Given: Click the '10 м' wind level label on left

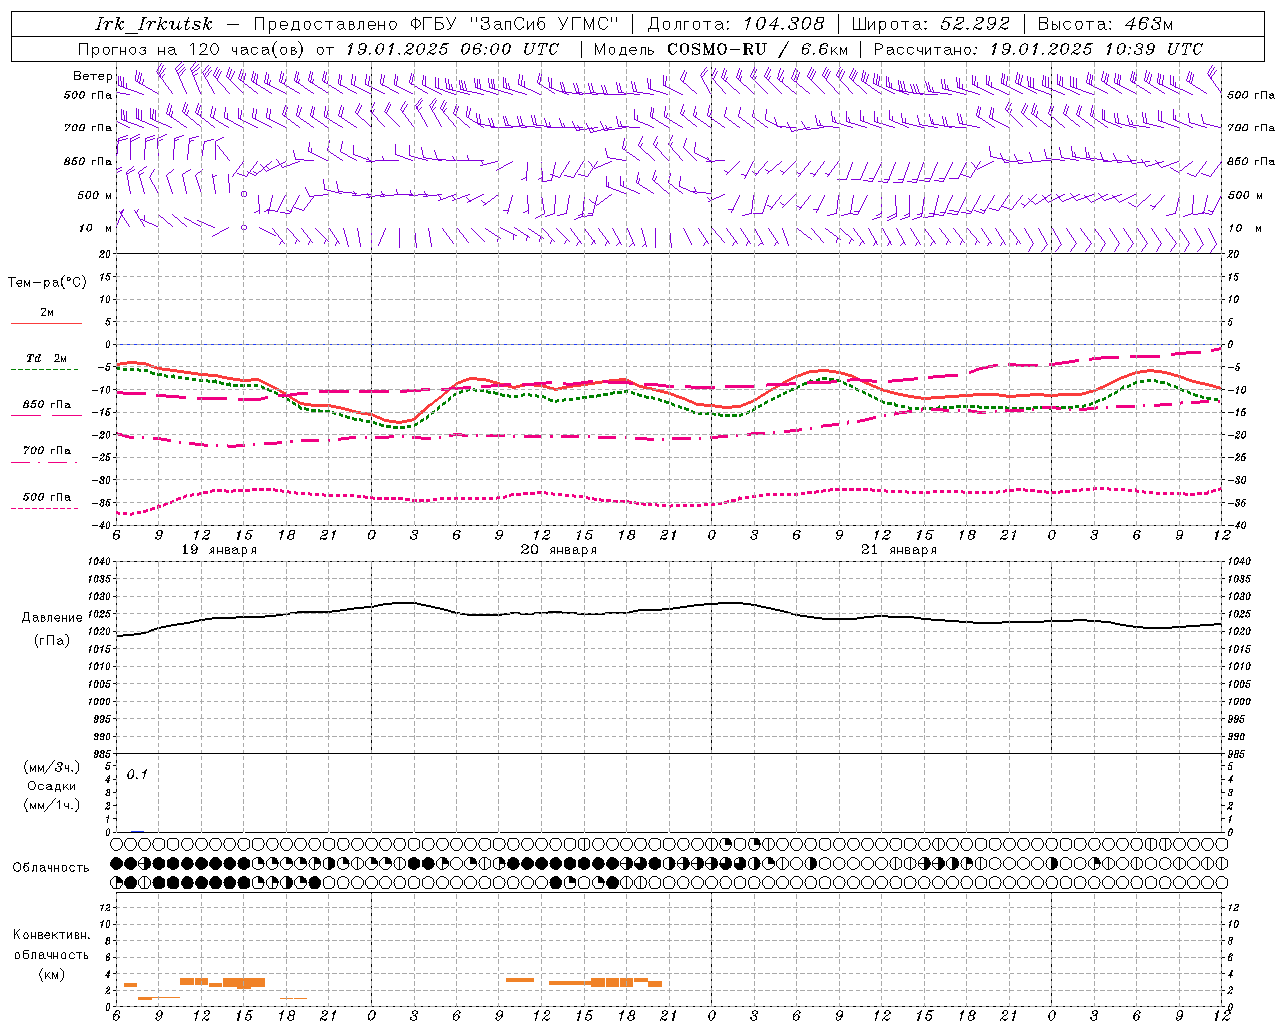Looking at the screenshot, I should 96,229.
